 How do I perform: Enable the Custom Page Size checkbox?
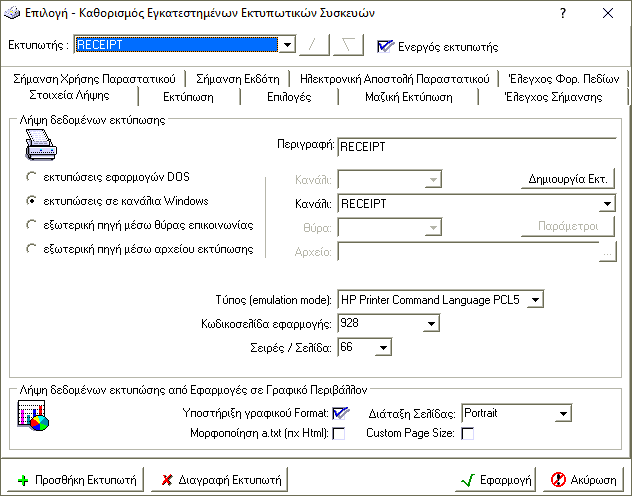tap(467, 433)
